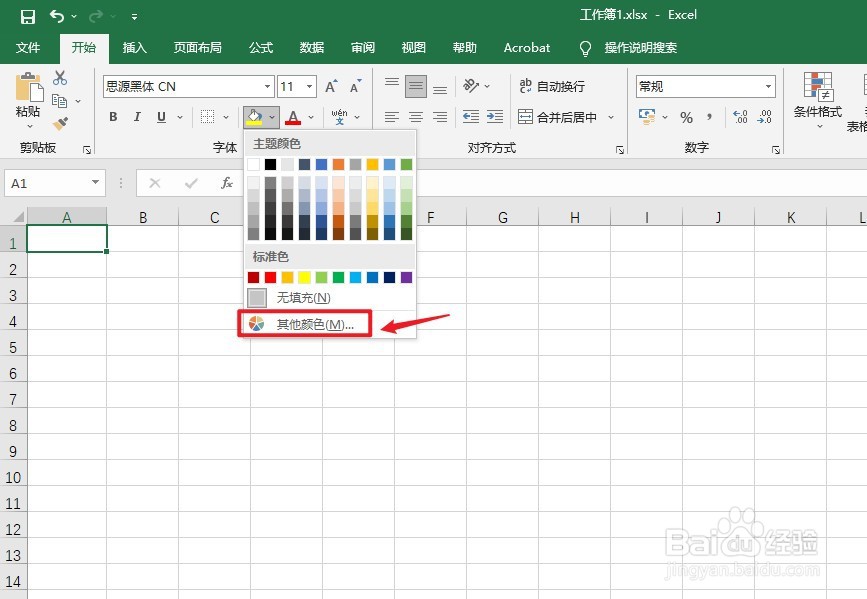This screenshot has height=599, width=867.
Task: Click the align right icon
Action: click(440, 117)
